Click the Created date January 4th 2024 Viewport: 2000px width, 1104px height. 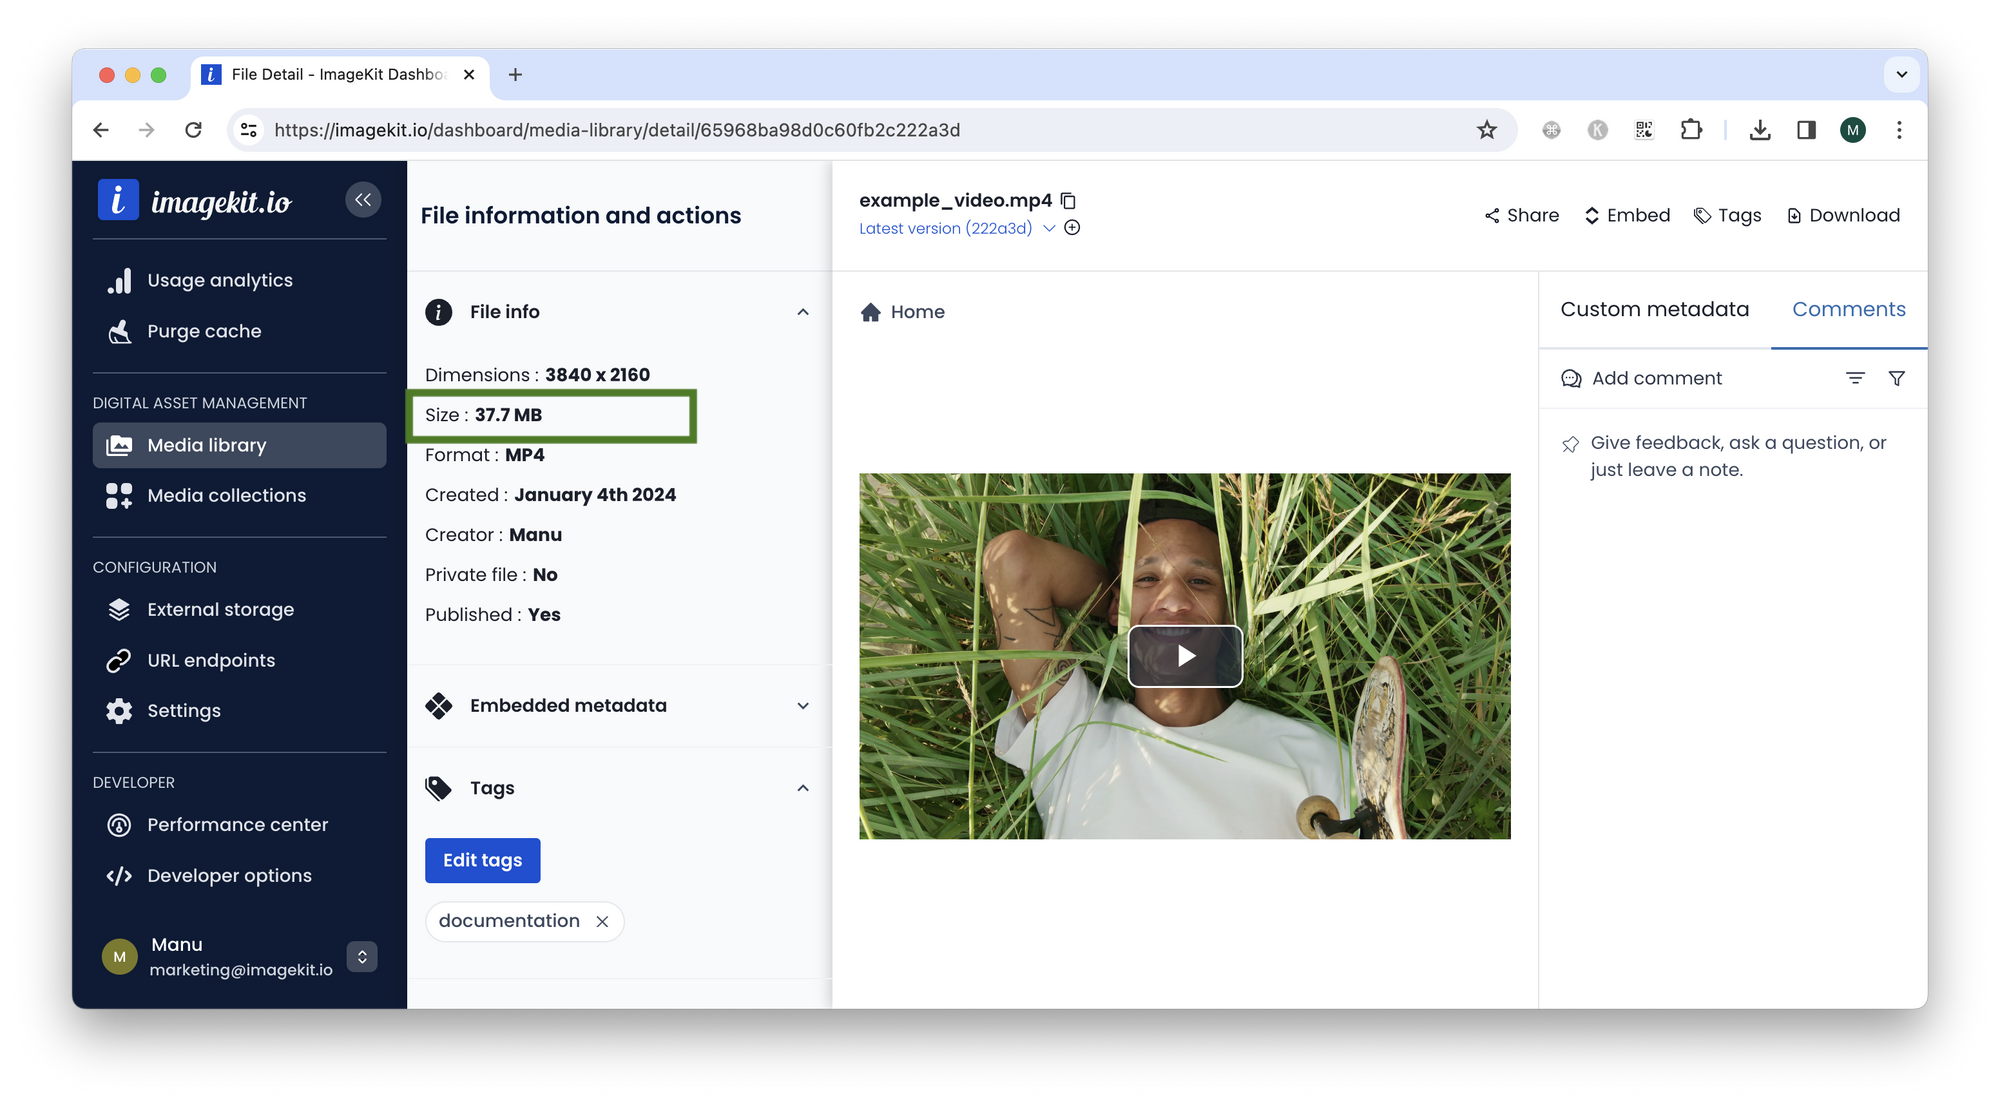pyautogui.click(x=595, y=495)
